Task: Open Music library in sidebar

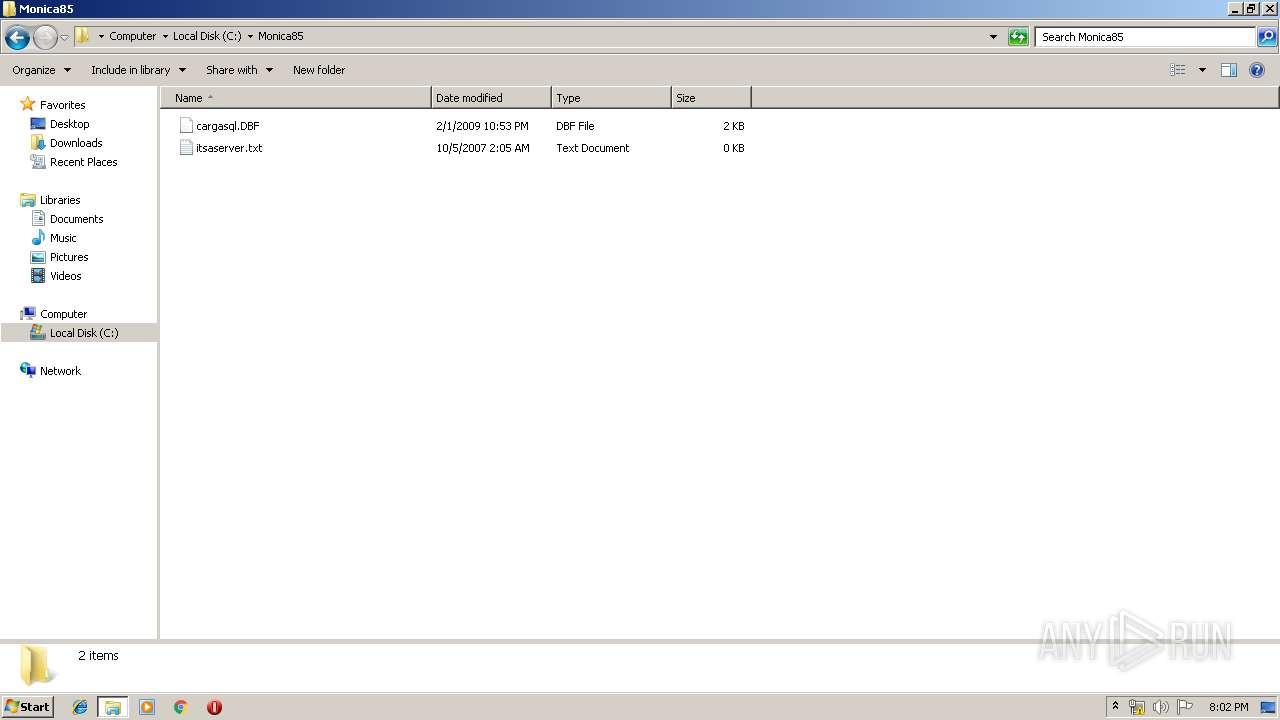Action: (x=63, y=238)
